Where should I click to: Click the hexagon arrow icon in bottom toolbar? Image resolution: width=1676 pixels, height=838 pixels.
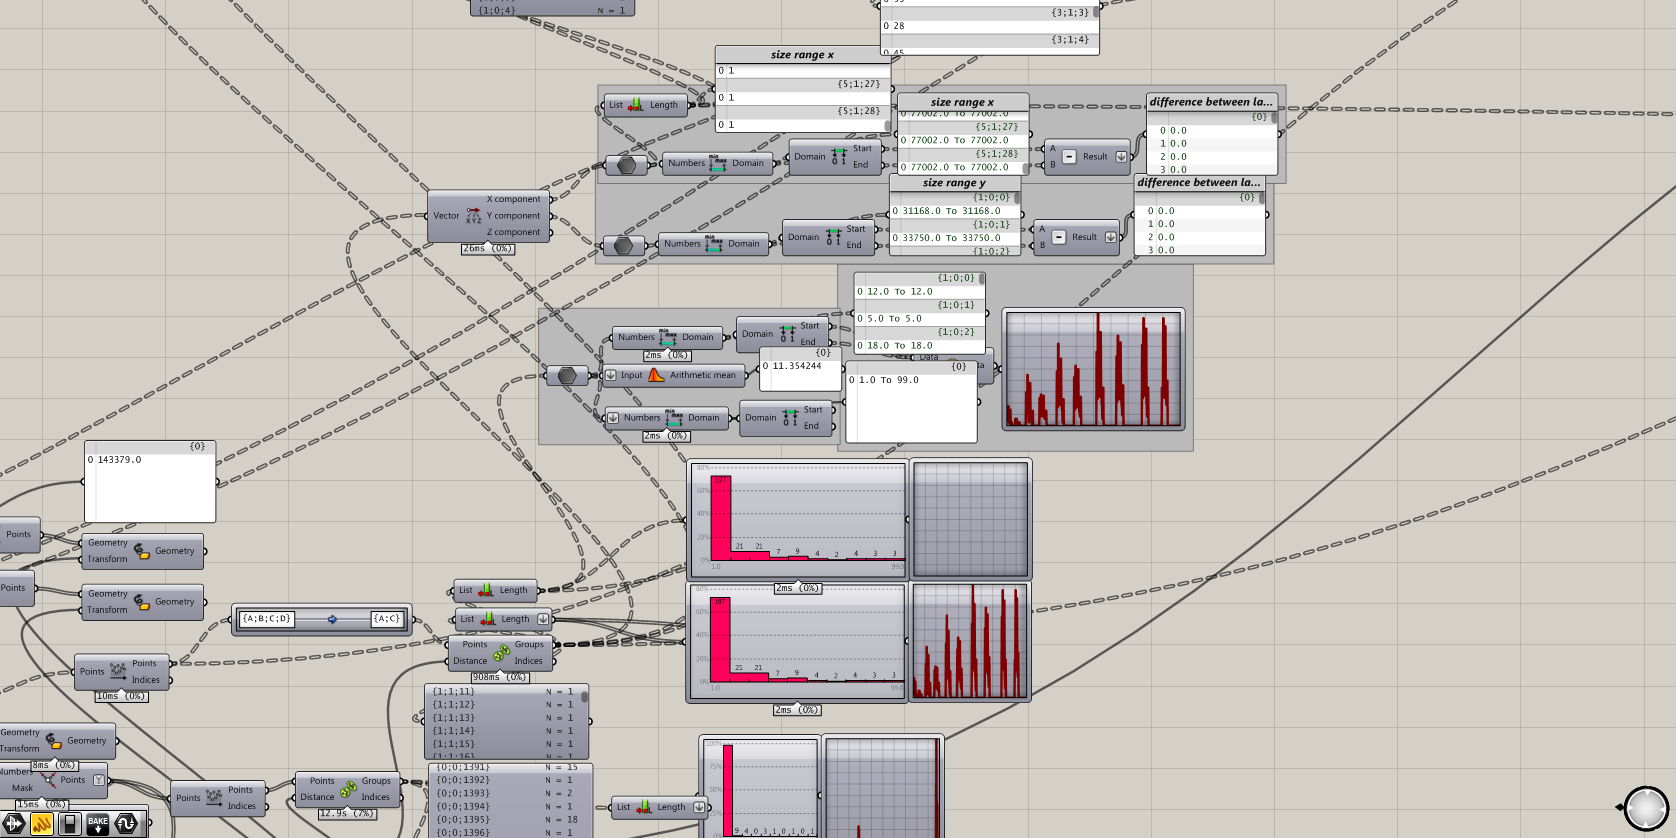tap(13, 824)
